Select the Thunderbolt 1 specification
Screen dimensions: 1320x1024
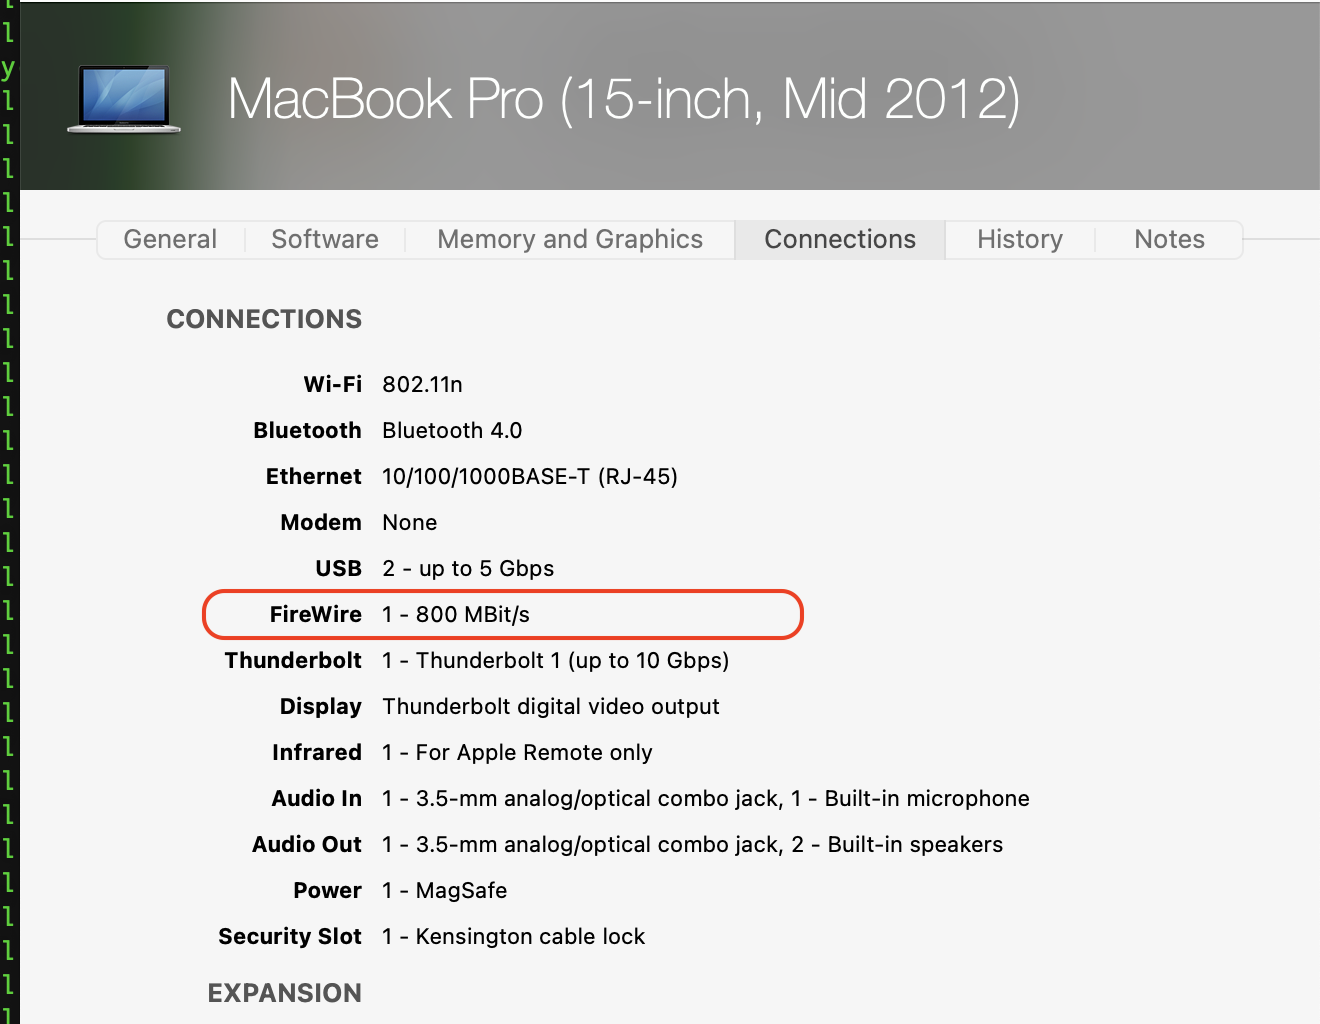(554, 660)
